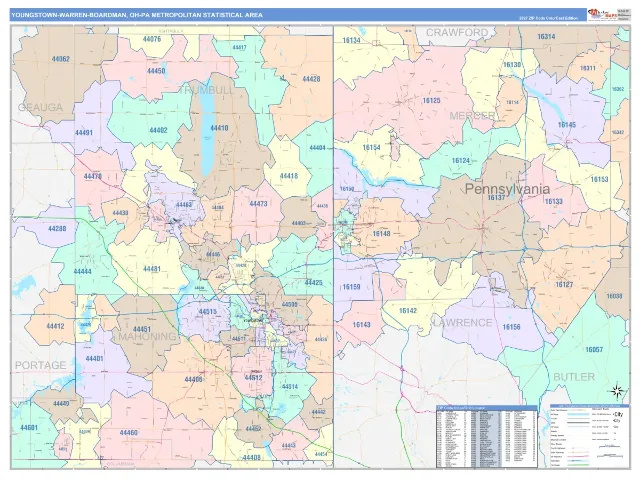This screenshot has width=640, height=480.
Task: Click the map legend box
Action: coord(590,436)
